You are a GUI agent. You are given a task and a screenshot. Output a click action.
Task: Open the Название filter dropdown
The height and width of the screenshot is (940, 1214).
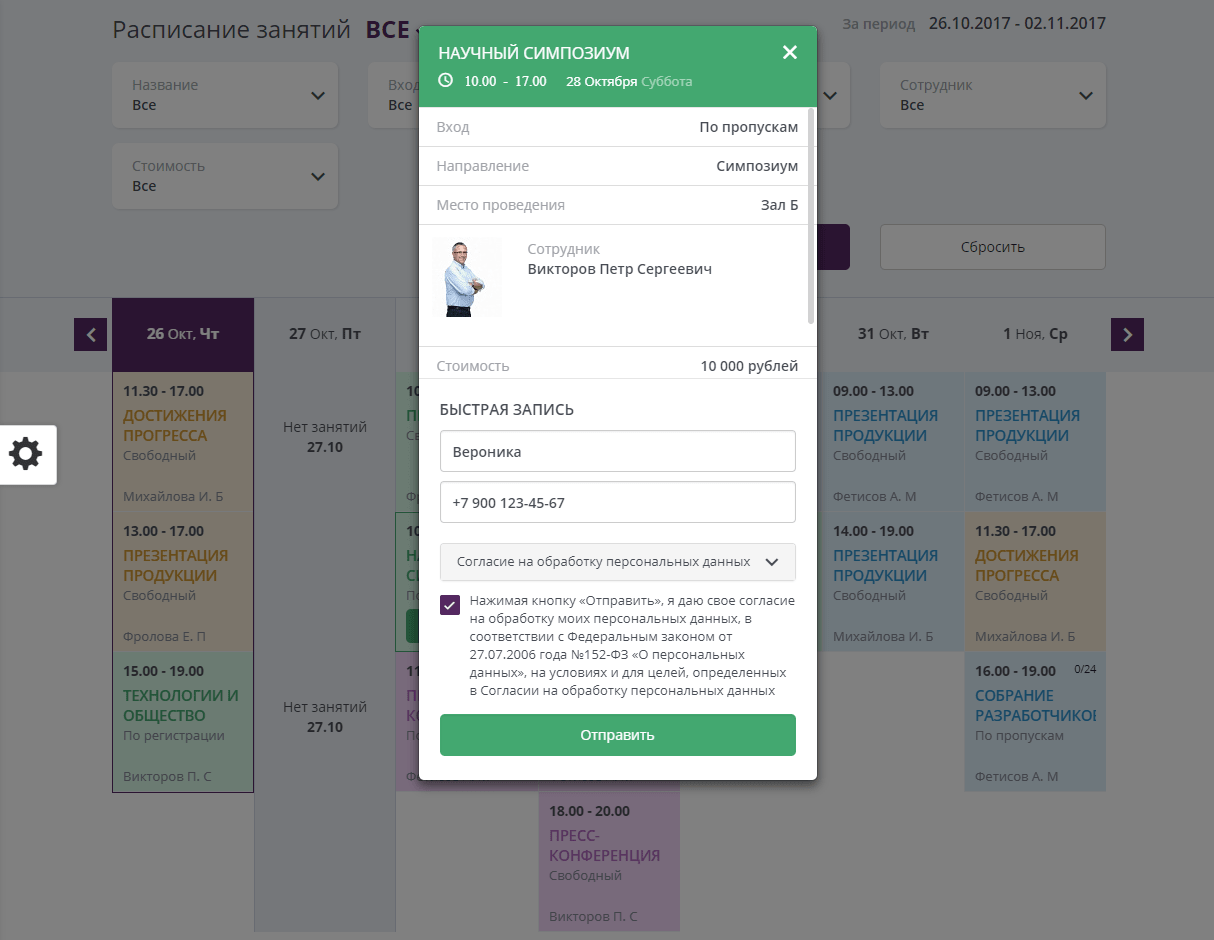tap(225, 95)
